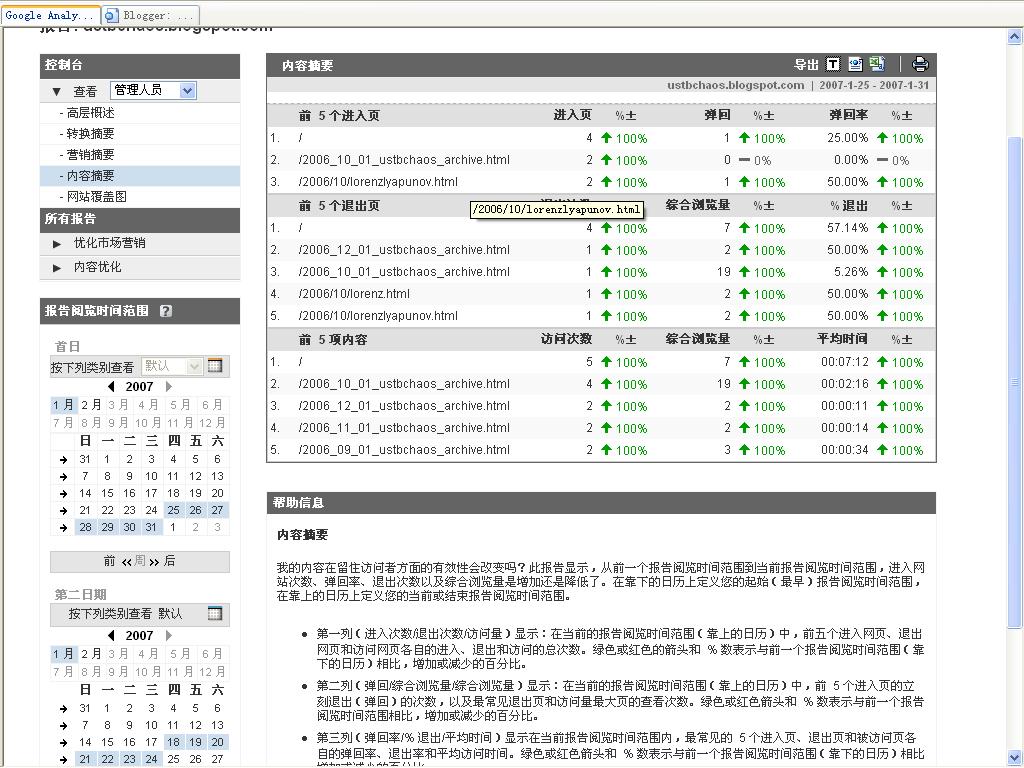Click the 00:07:12 average time value
The width and height of the screenshot is (1024, 768).
point(844,362)
